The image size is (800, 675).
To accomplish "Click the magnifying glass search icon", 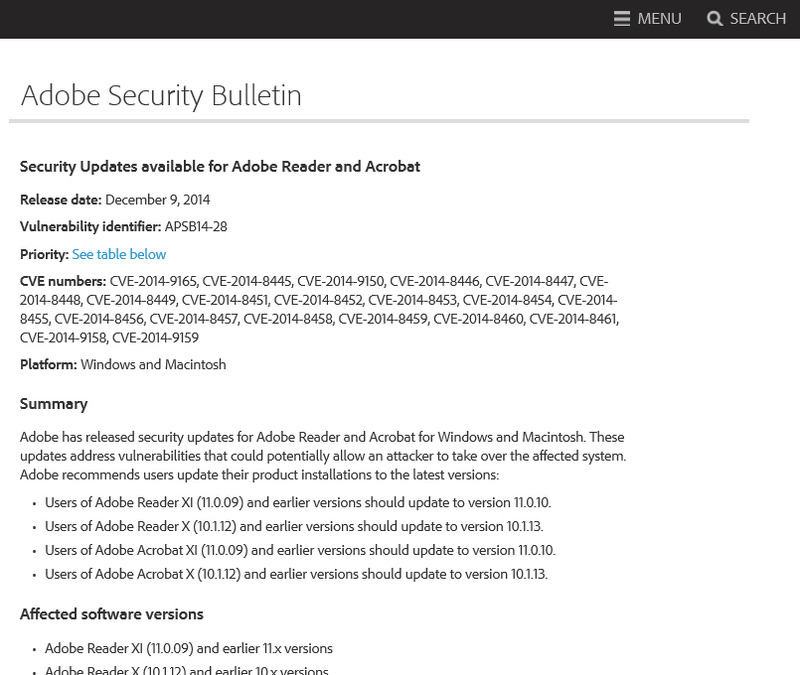I will point(714,19).
